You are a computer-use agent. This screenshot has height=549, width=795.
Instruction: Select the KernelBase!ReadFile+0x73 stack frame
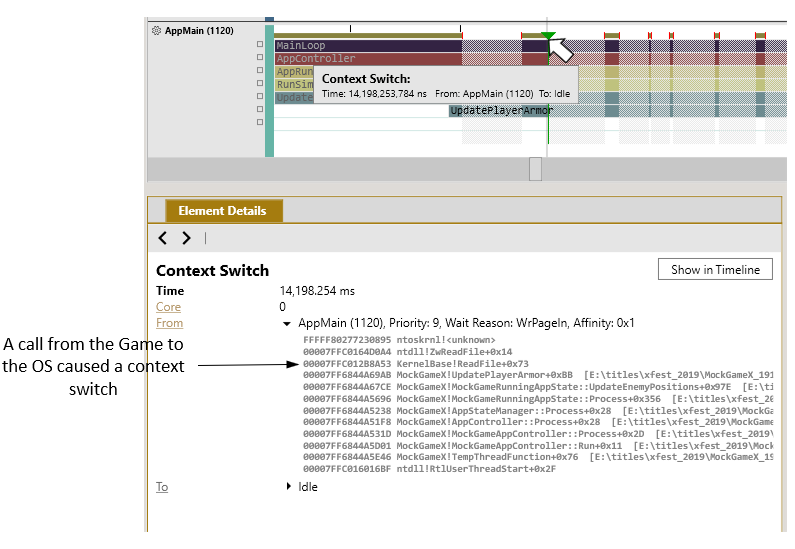[416, 363]
